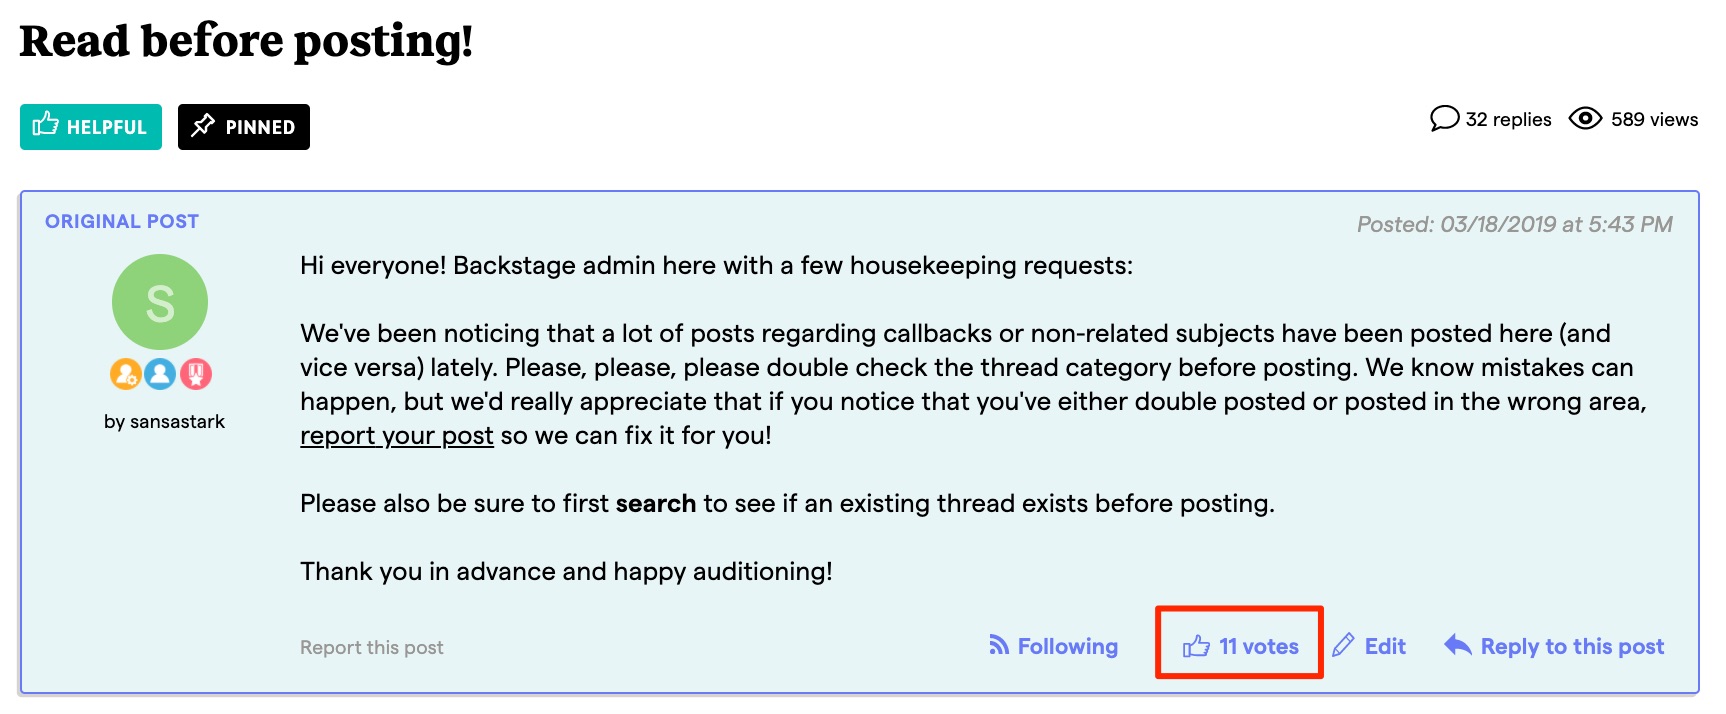The width and height of the screenshot is (1726, 714).
Task: Click the pushpin icon in PINNED tag
Action: click(x=203, y=126)
